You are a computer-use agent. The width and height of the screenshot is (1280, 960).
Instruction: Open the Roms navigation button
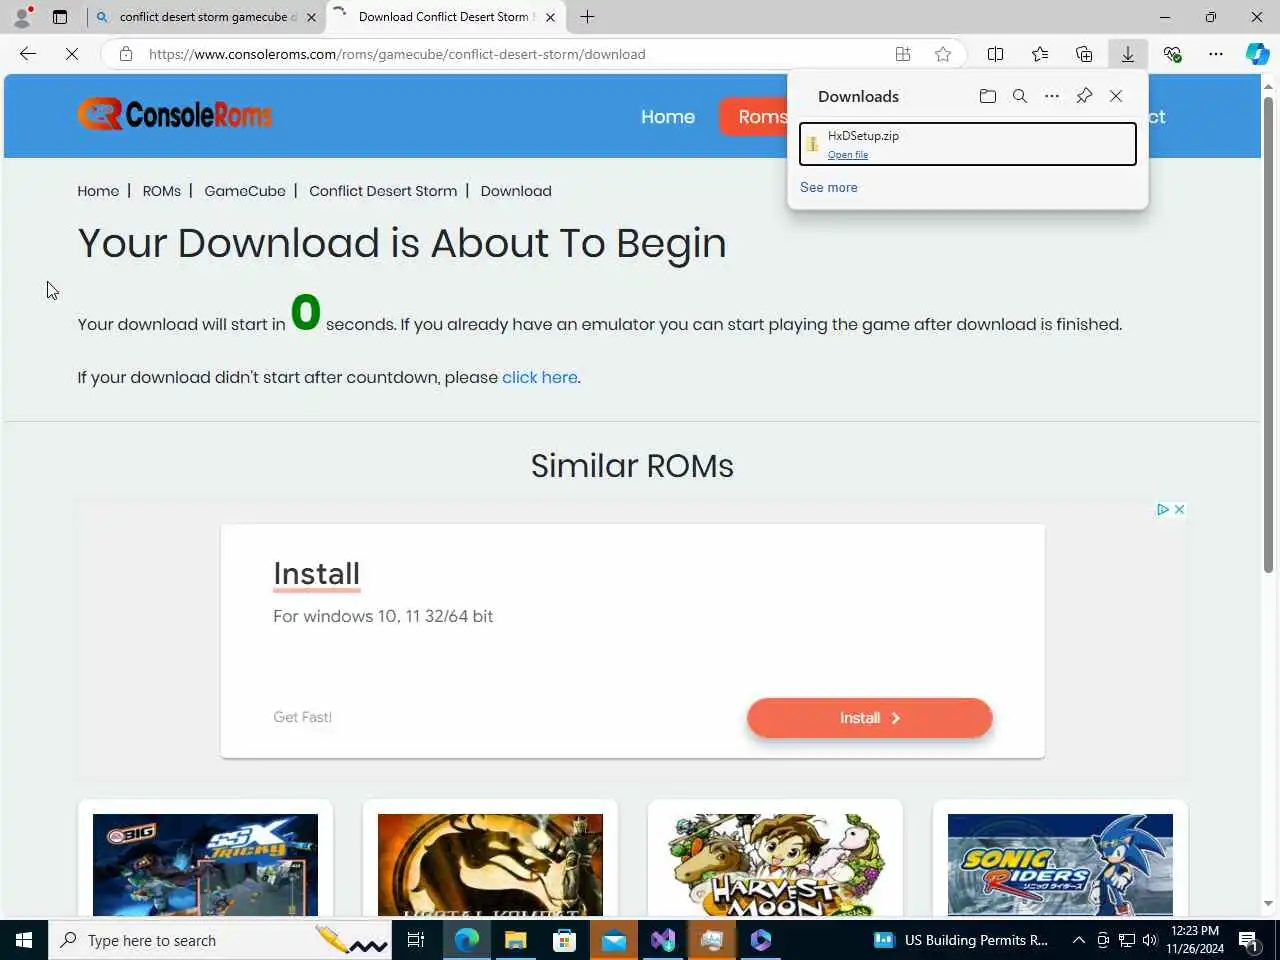pos(755,117)
